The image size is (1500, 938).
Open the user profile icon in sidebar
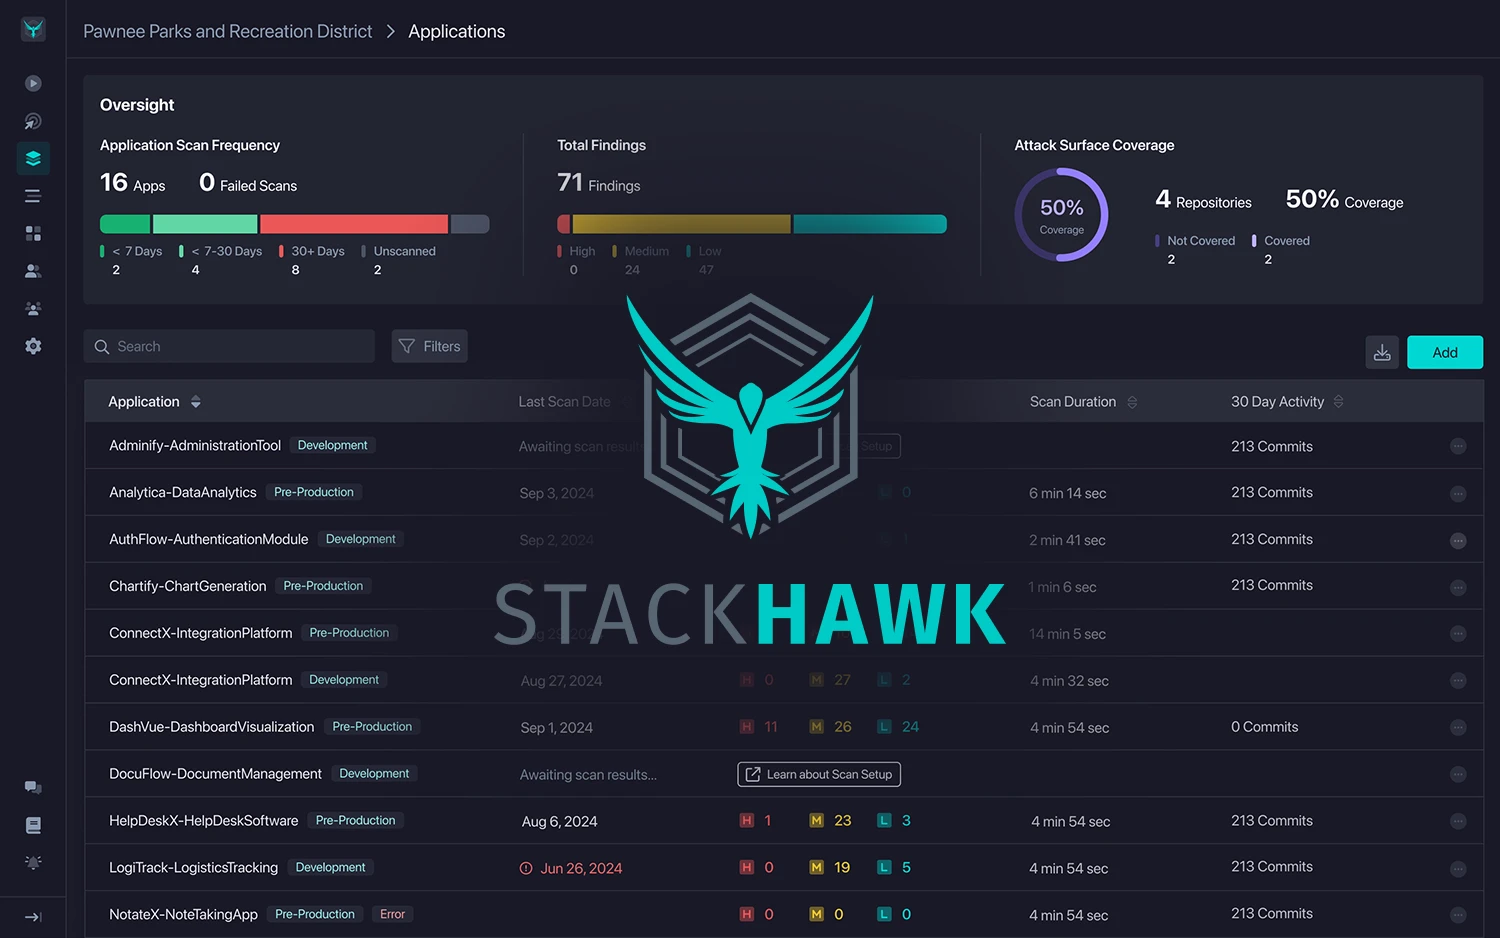coord(33,271)
